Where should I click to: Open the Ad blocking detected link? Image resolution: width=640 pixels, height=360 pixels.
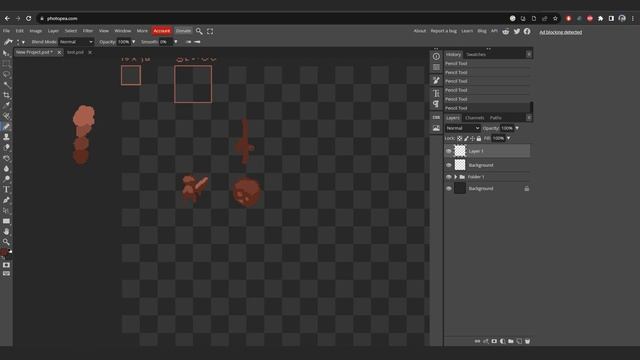(560, 32)
